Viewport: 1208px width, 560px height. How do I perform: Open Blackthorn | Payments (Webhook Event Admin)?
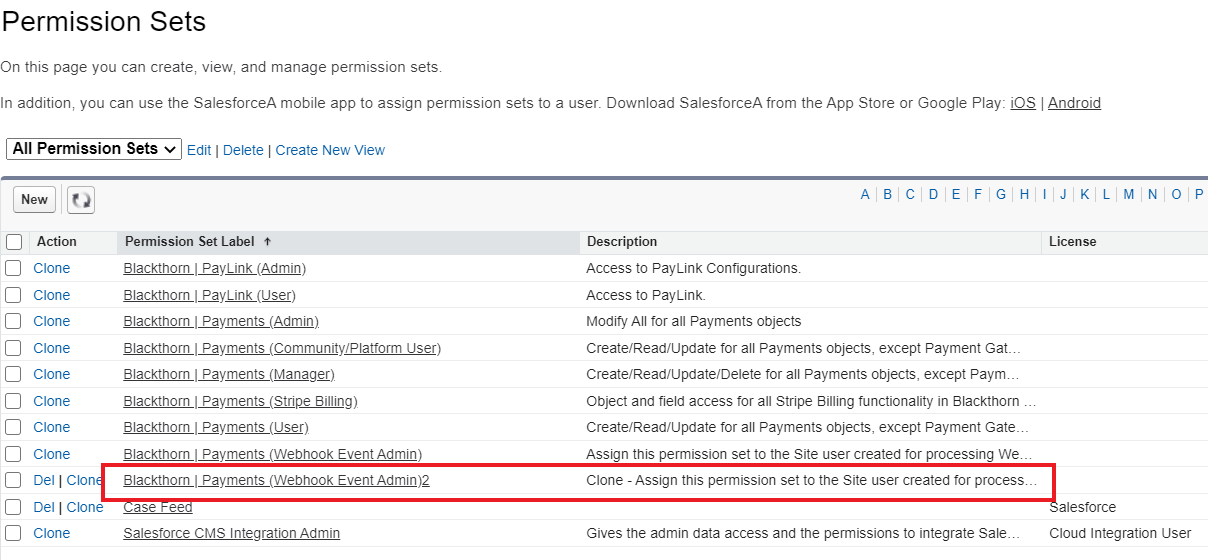click(x=272, y=454)
